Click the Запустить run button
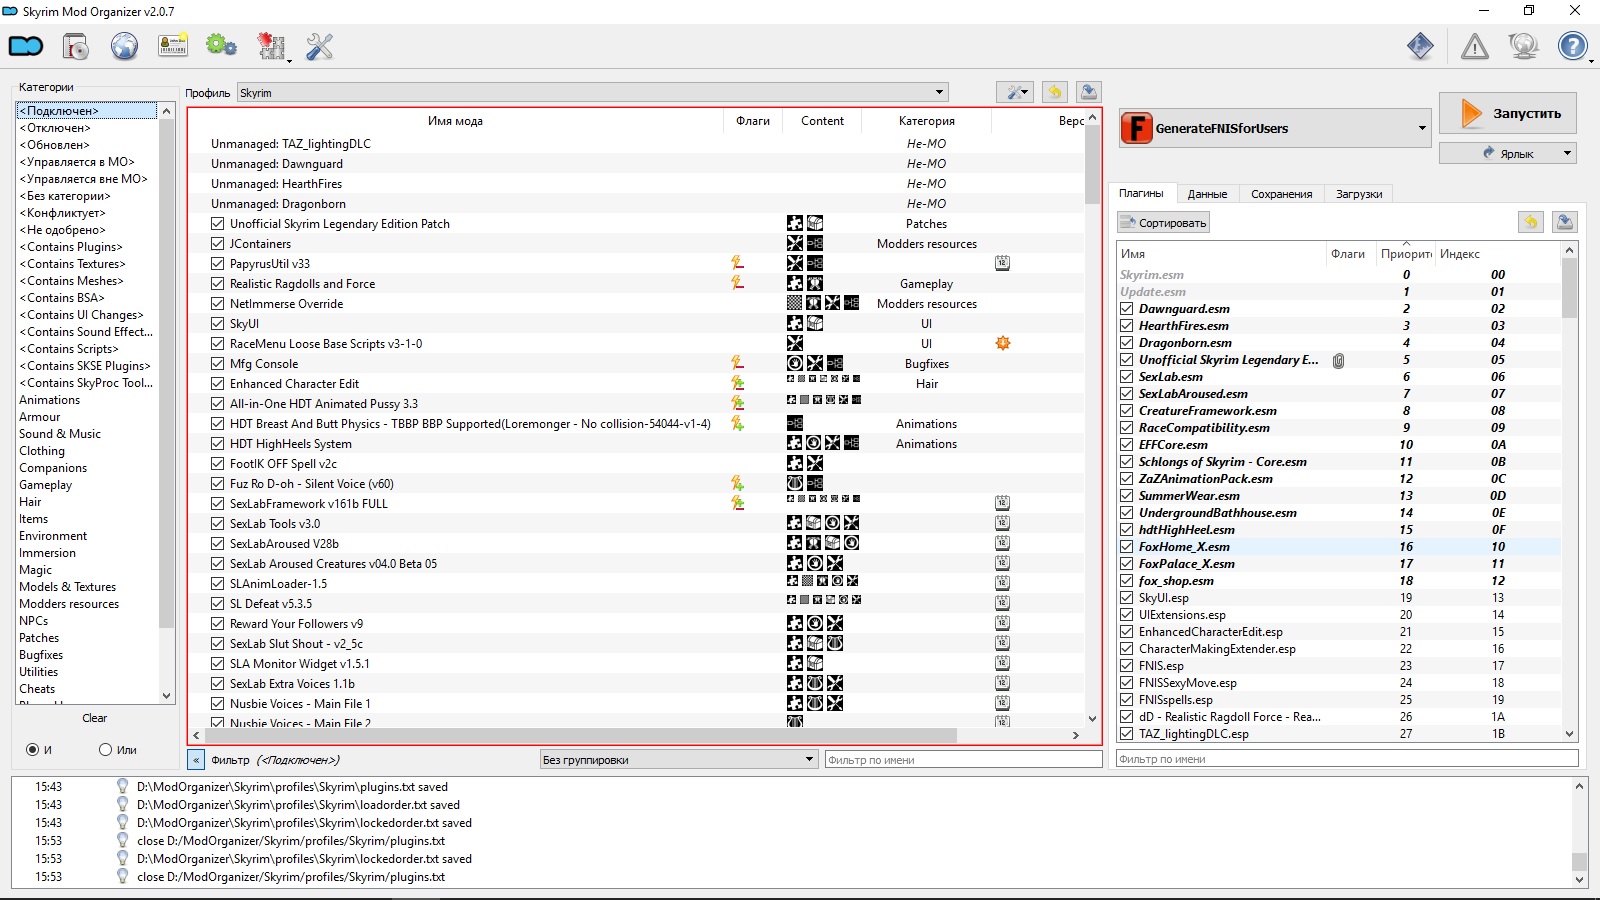The image size is (1600, 900). pyautogui.click(x=1508, y=113)
